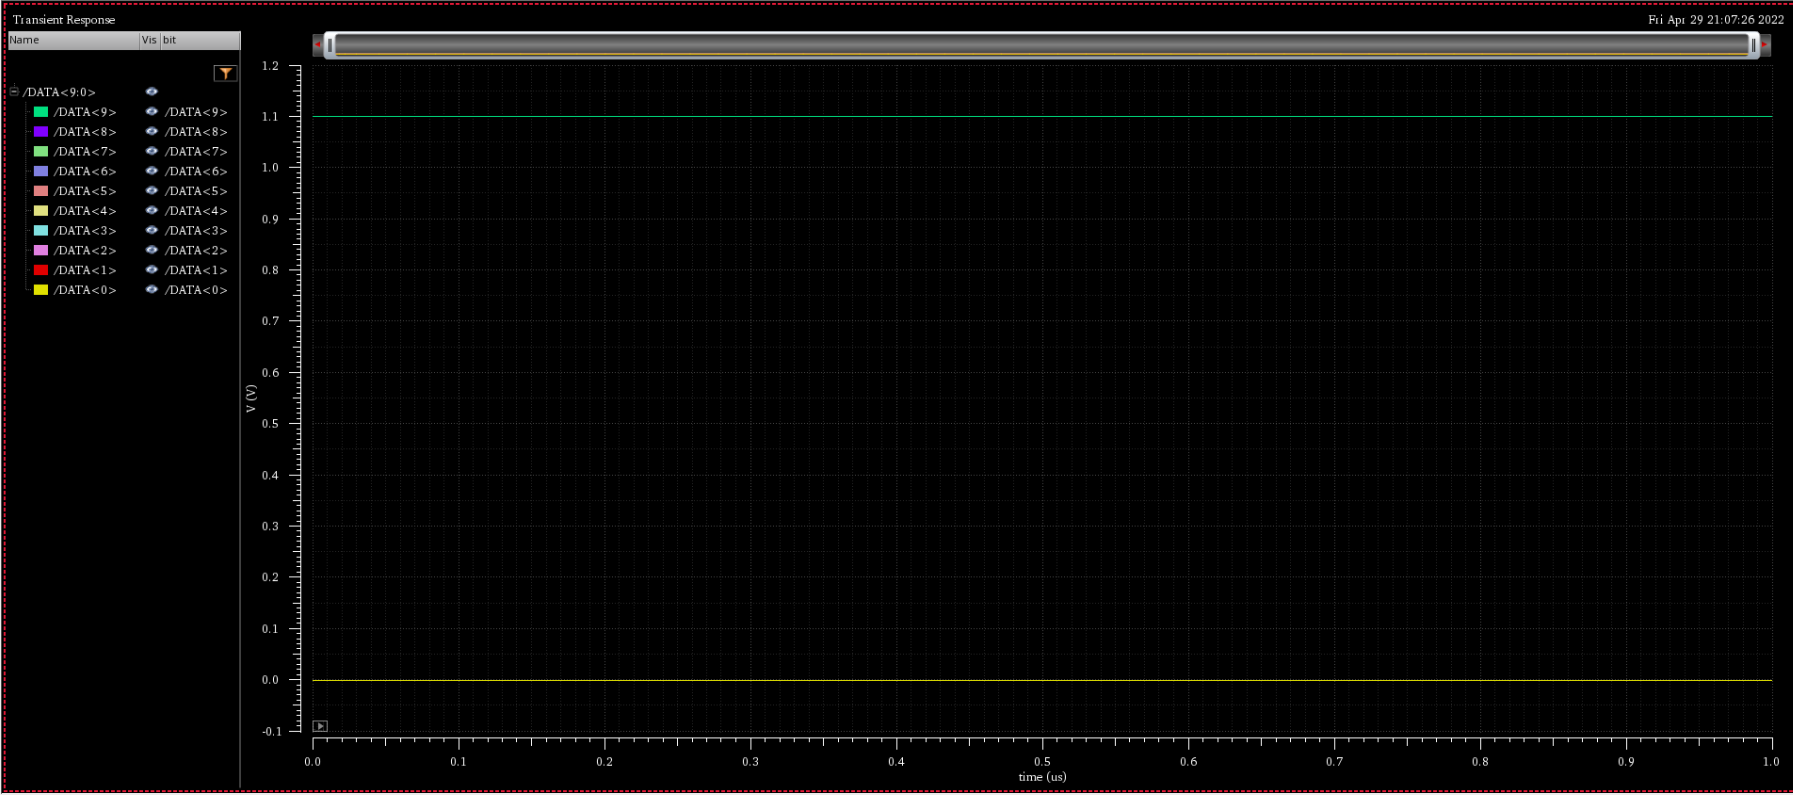1793x795 pixels.
Task: Toggle visibility eye for /DATA<3>
Action: click(152, 231)
